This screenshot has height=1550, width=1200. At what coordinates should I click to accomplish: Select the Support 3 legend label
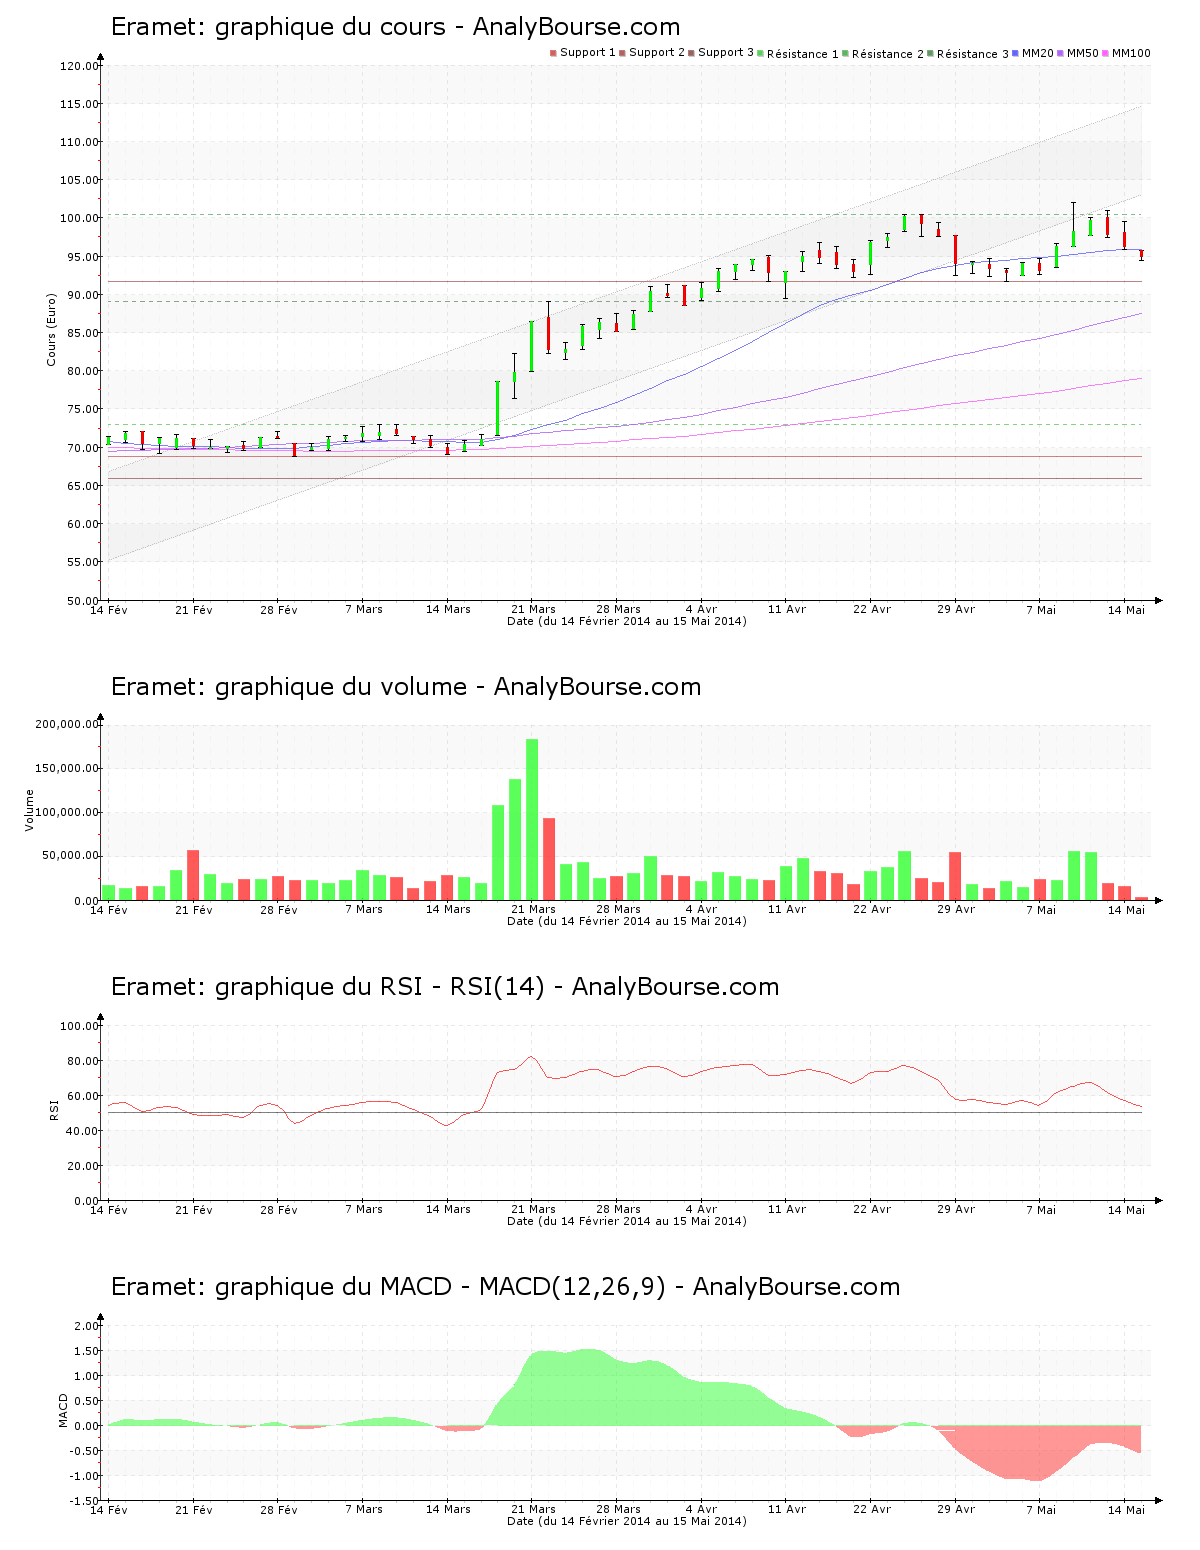click(x=726, y=53)
